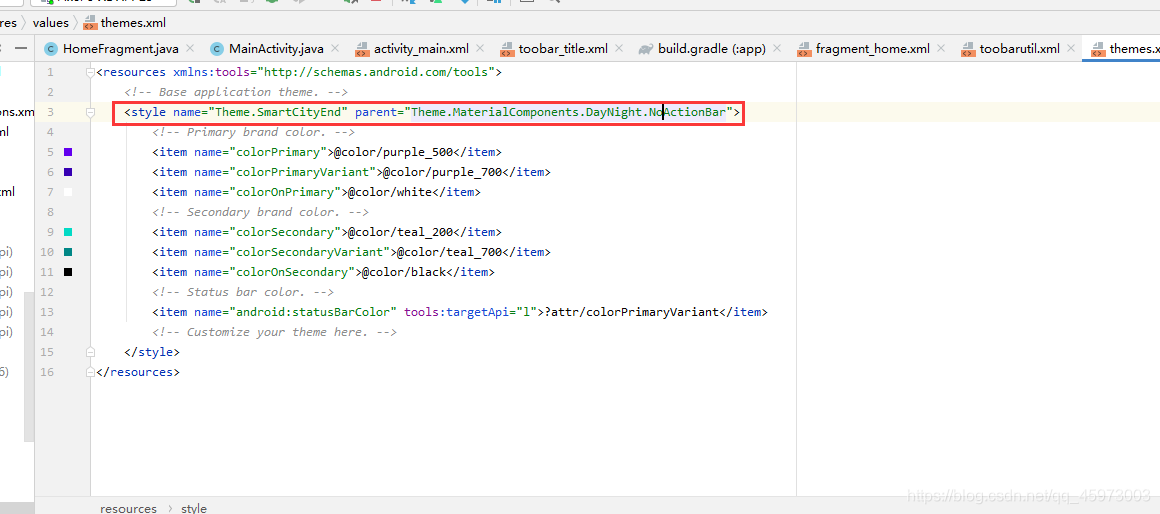
Task: Click the values breadcrumb in navigation bar
Action: coord(51,22)
